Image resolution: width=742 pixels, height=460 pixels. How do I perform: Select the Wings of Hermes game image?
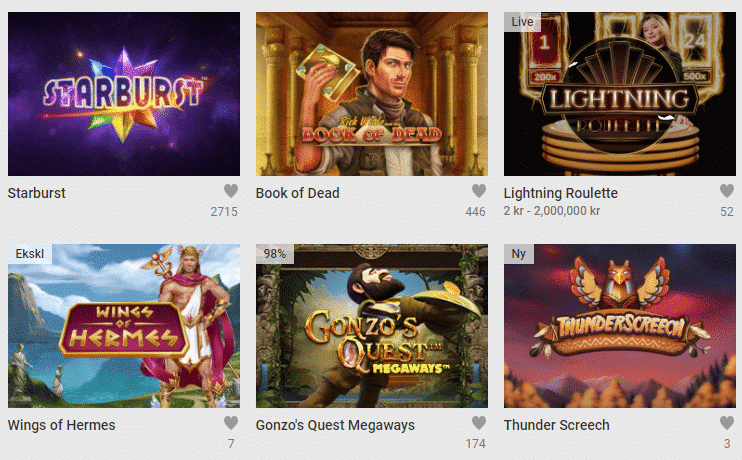[124, 326]
